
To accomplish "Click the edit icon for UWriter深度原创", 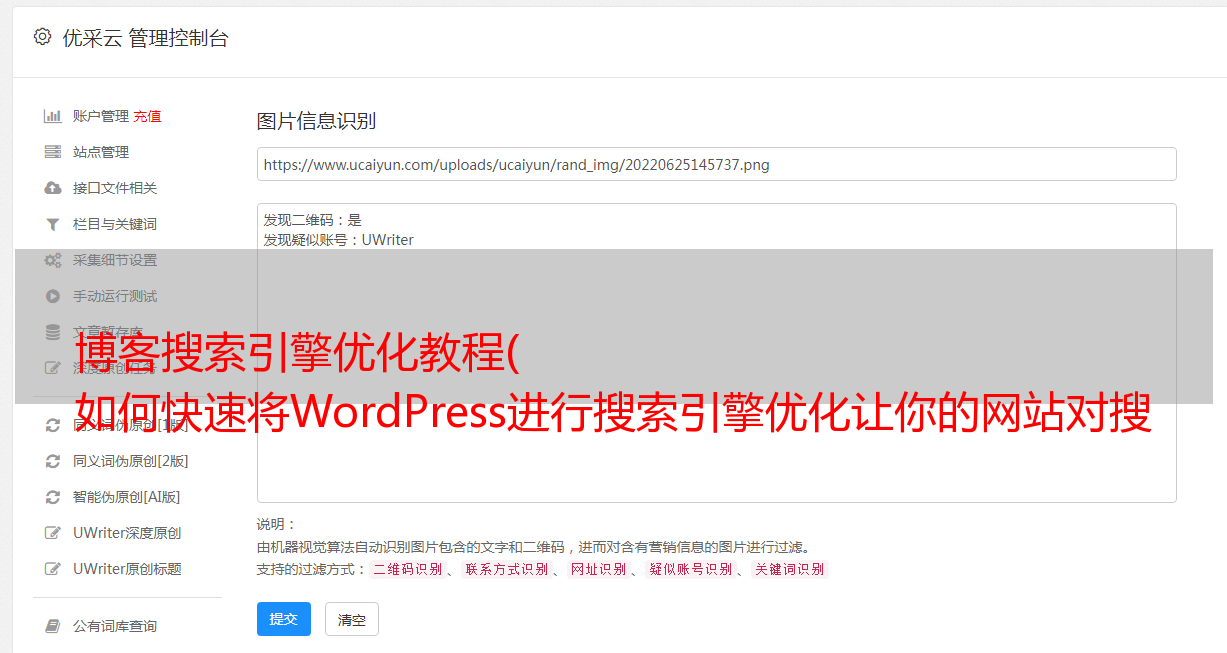I will point(53,533).
